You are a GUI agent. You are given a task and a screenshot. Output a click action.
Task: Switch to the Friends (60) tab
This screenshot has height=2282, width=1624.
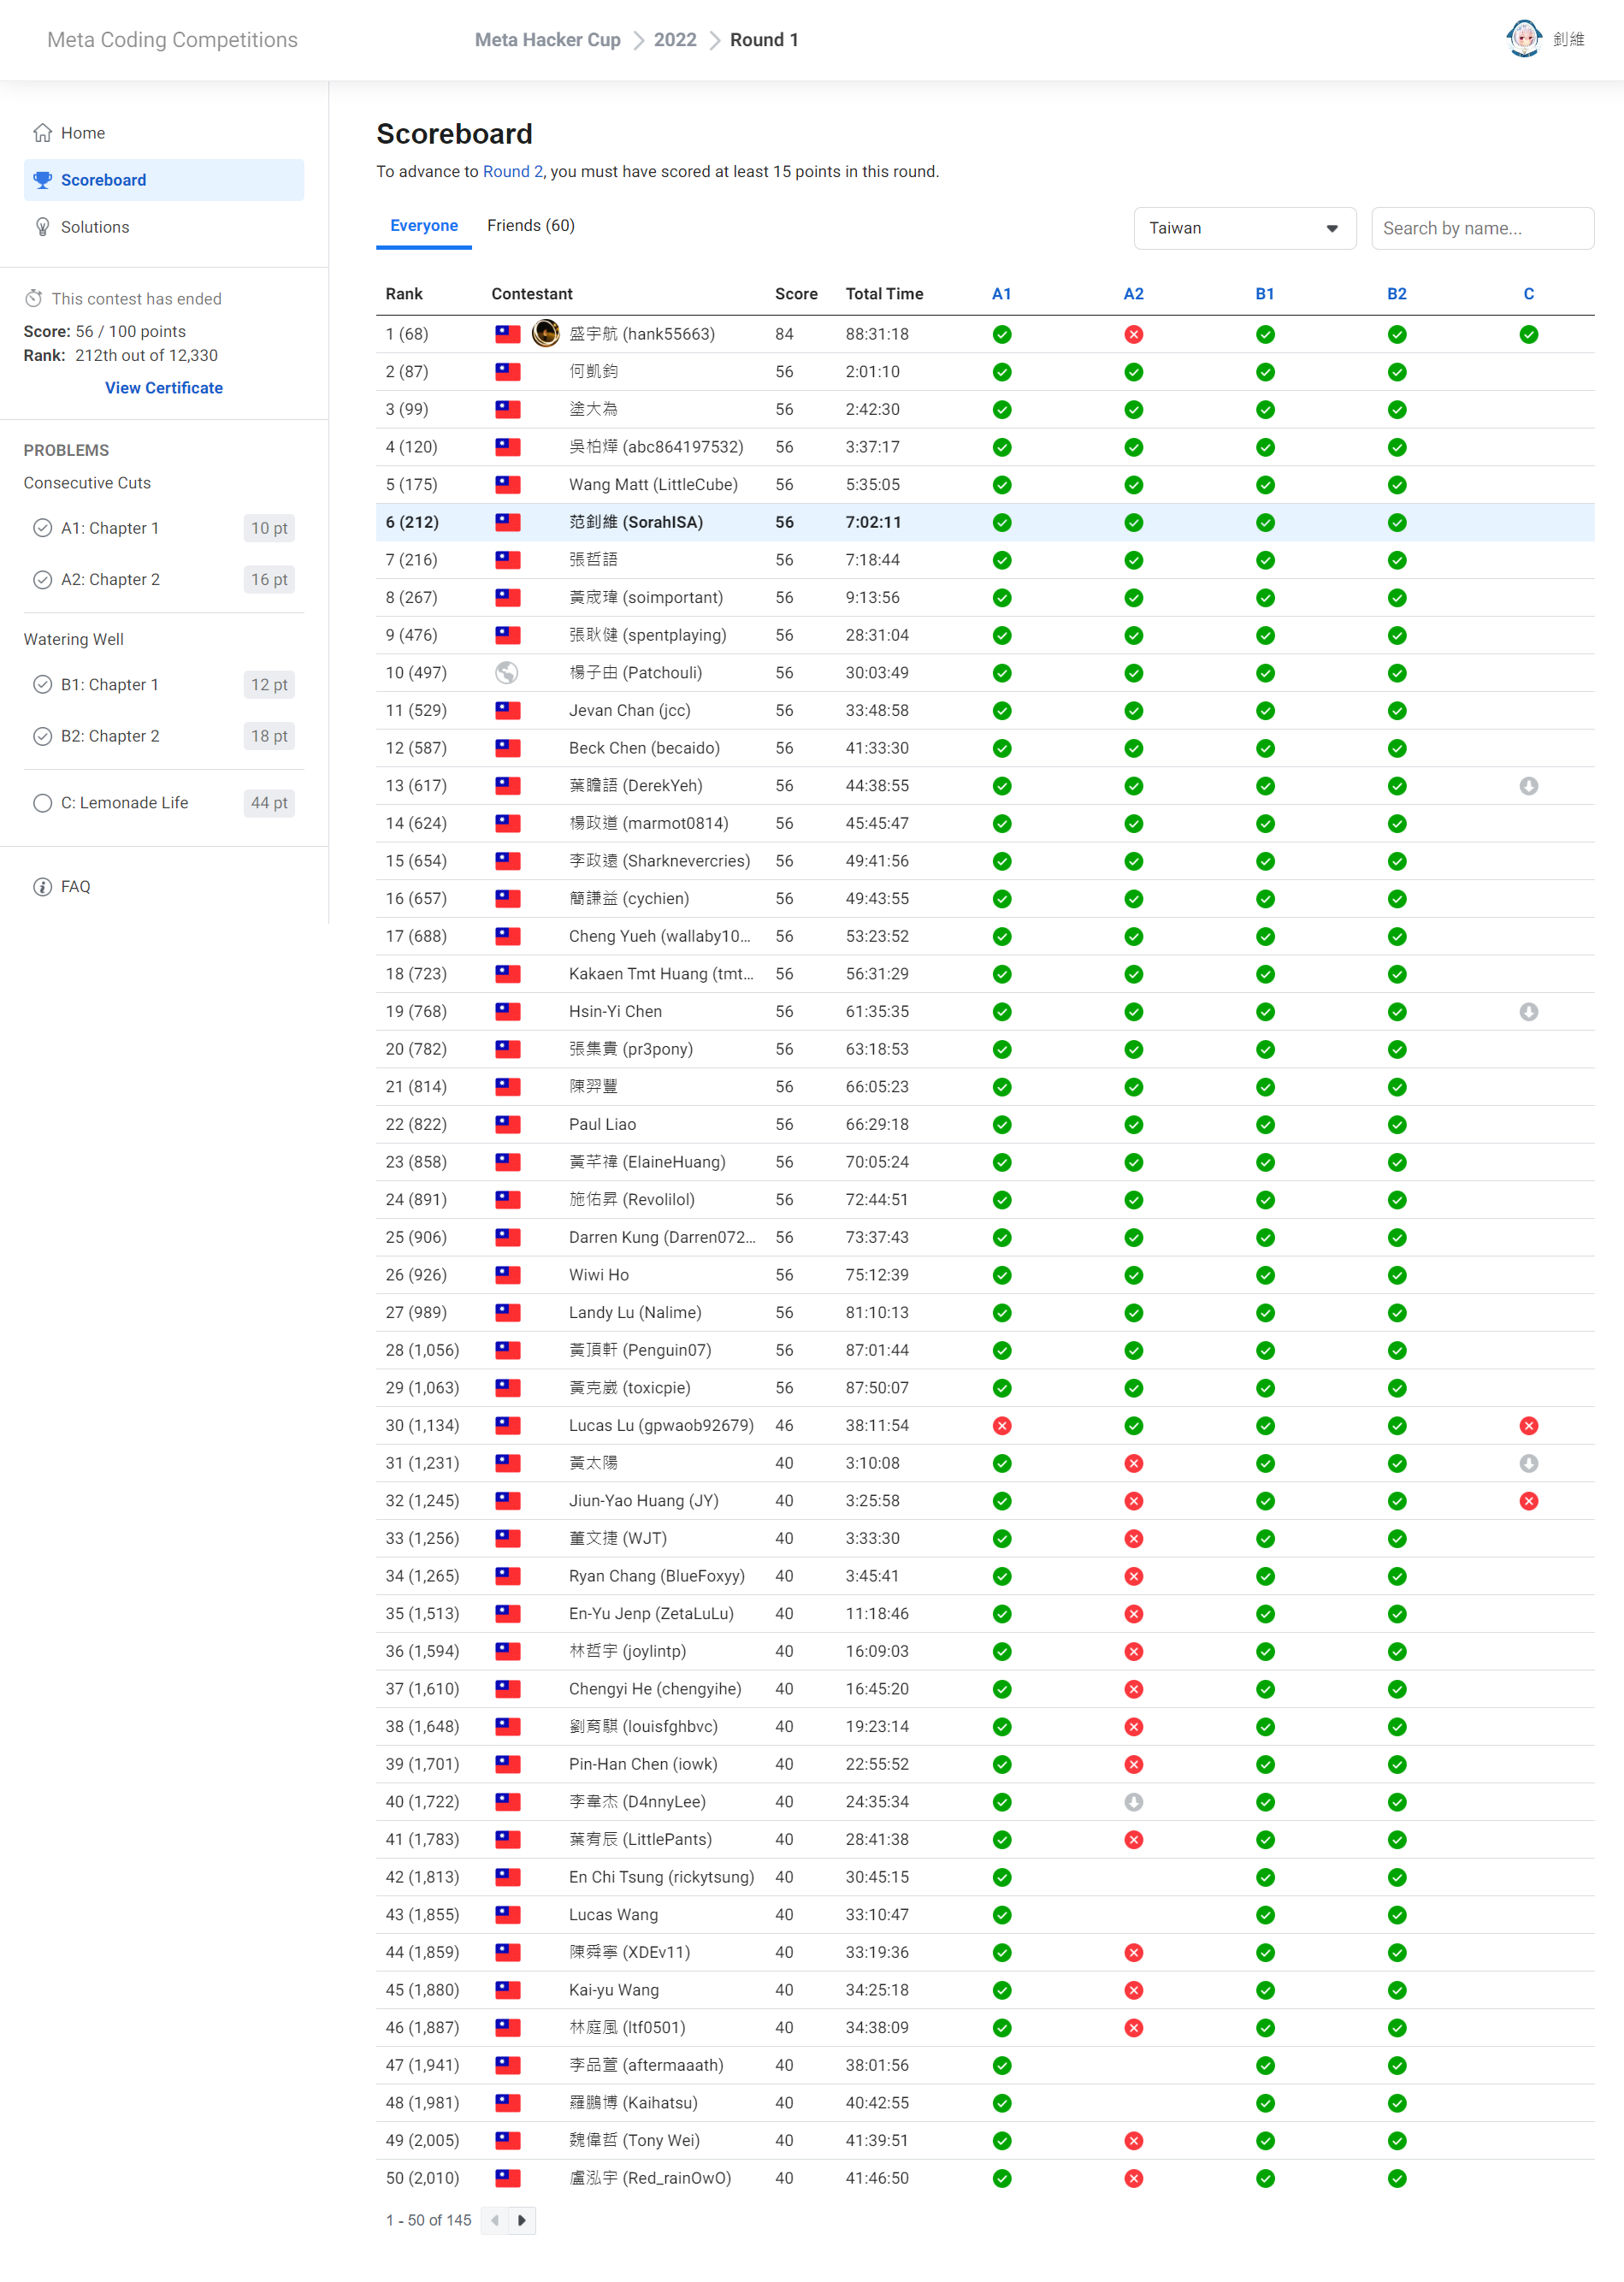(x=530, y=226)
